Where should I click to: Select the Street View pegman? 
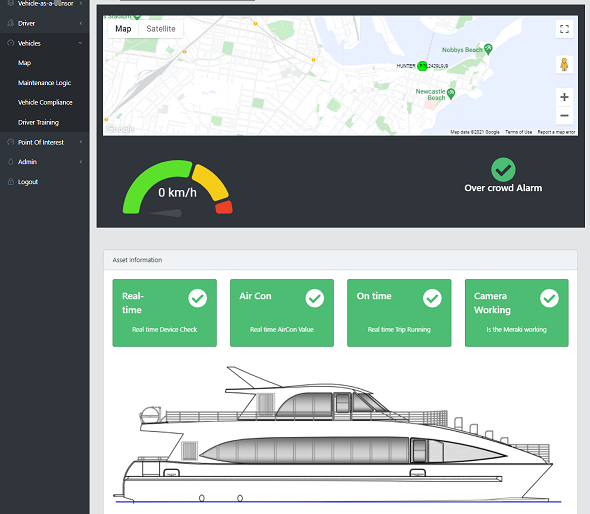(564, 65)
